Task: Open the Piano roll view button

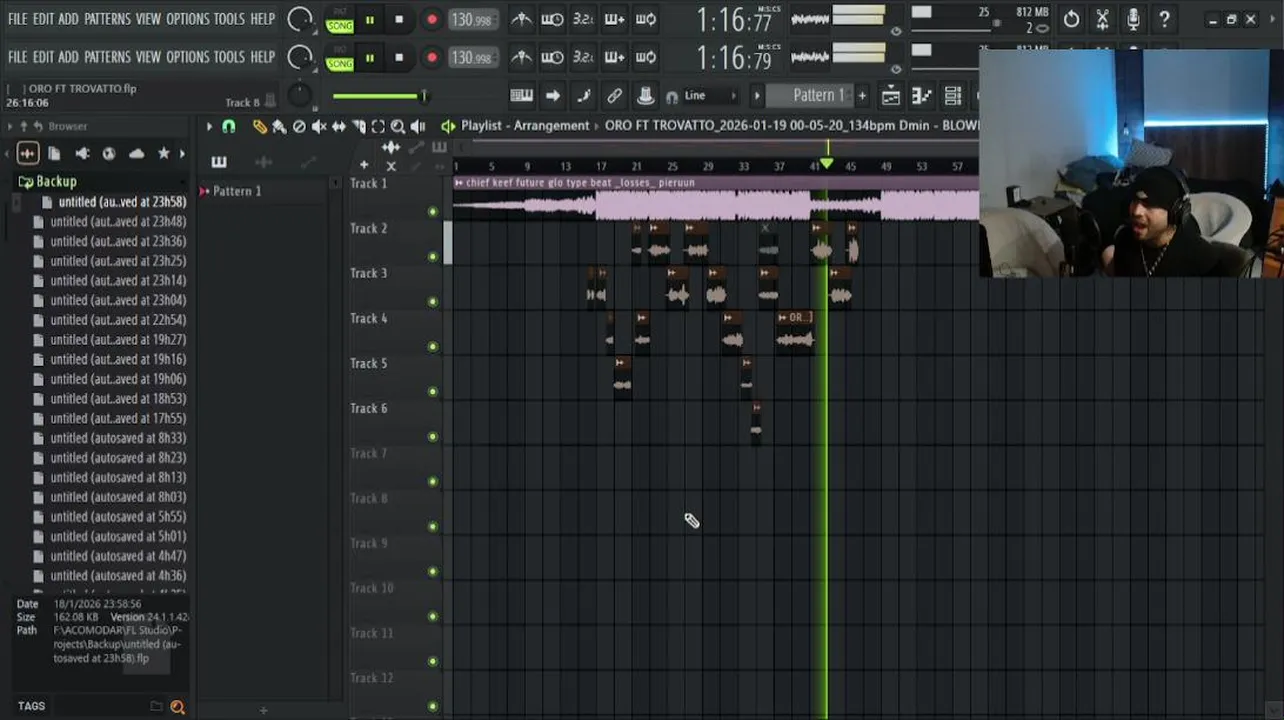Action: (x=921, y=96)
